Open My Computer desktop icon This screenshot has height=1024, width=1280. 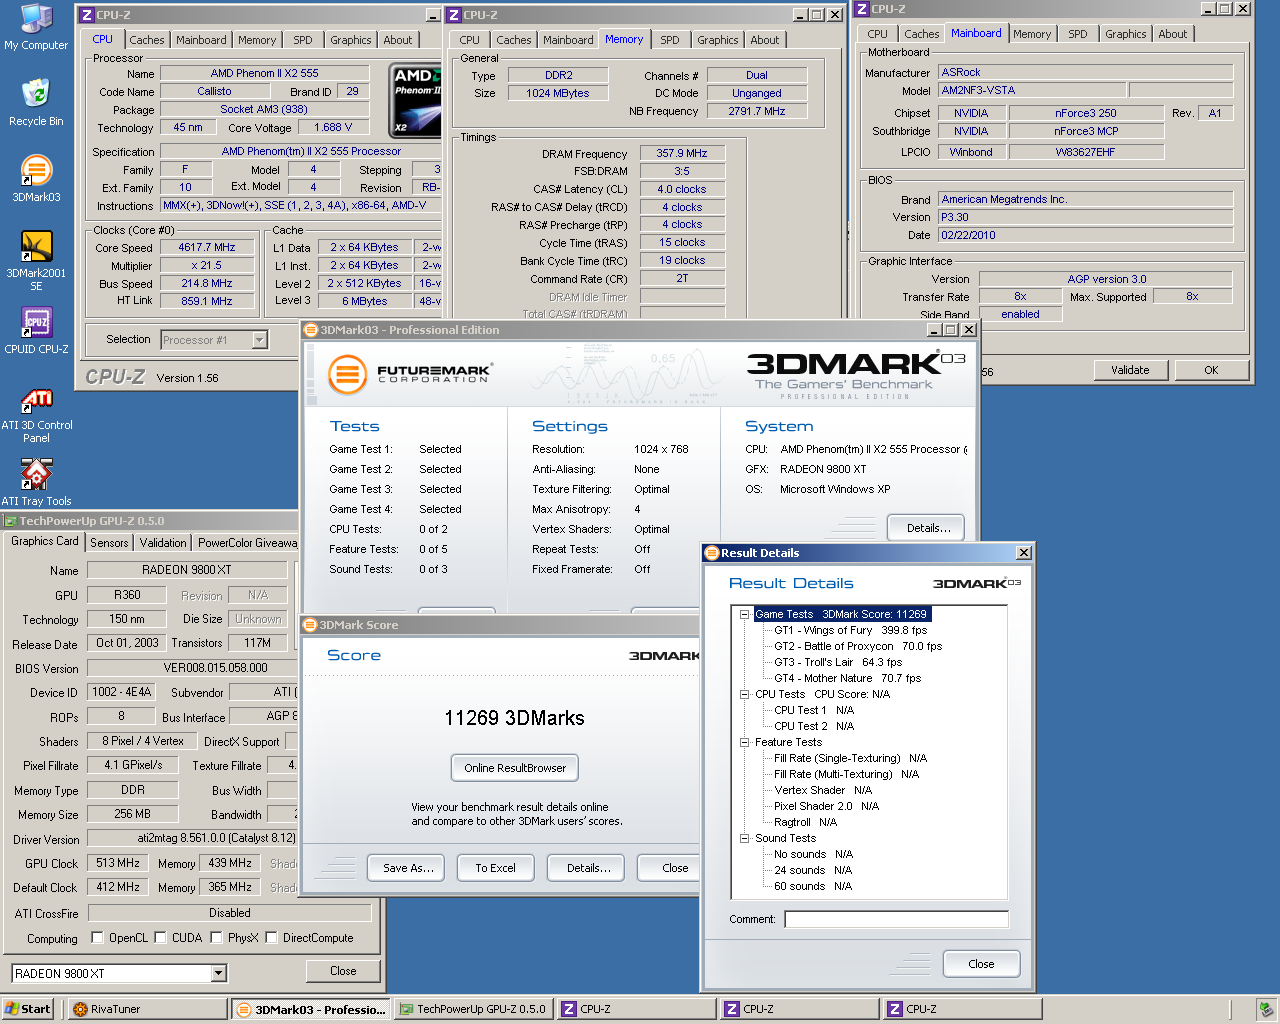[x=36, y=27]
